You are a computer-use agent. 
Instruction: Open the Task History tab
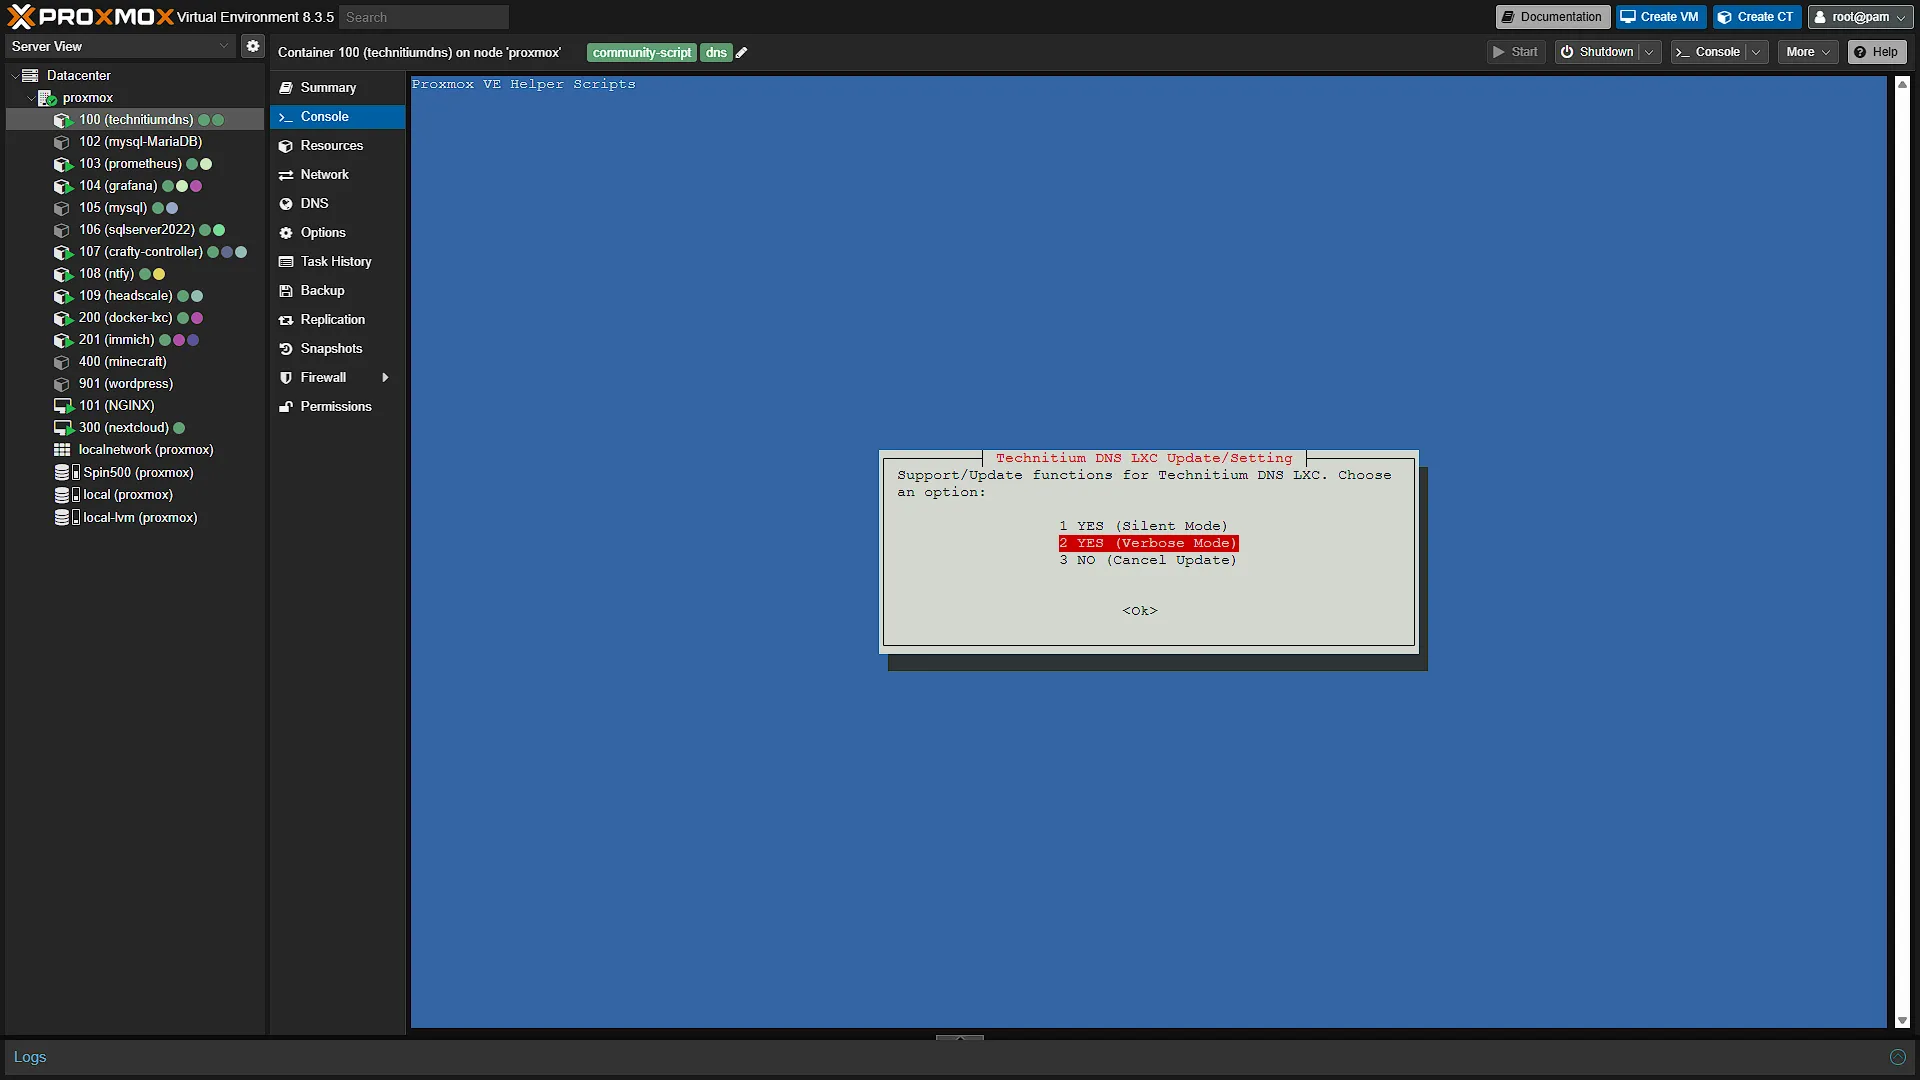click(337, 262)
